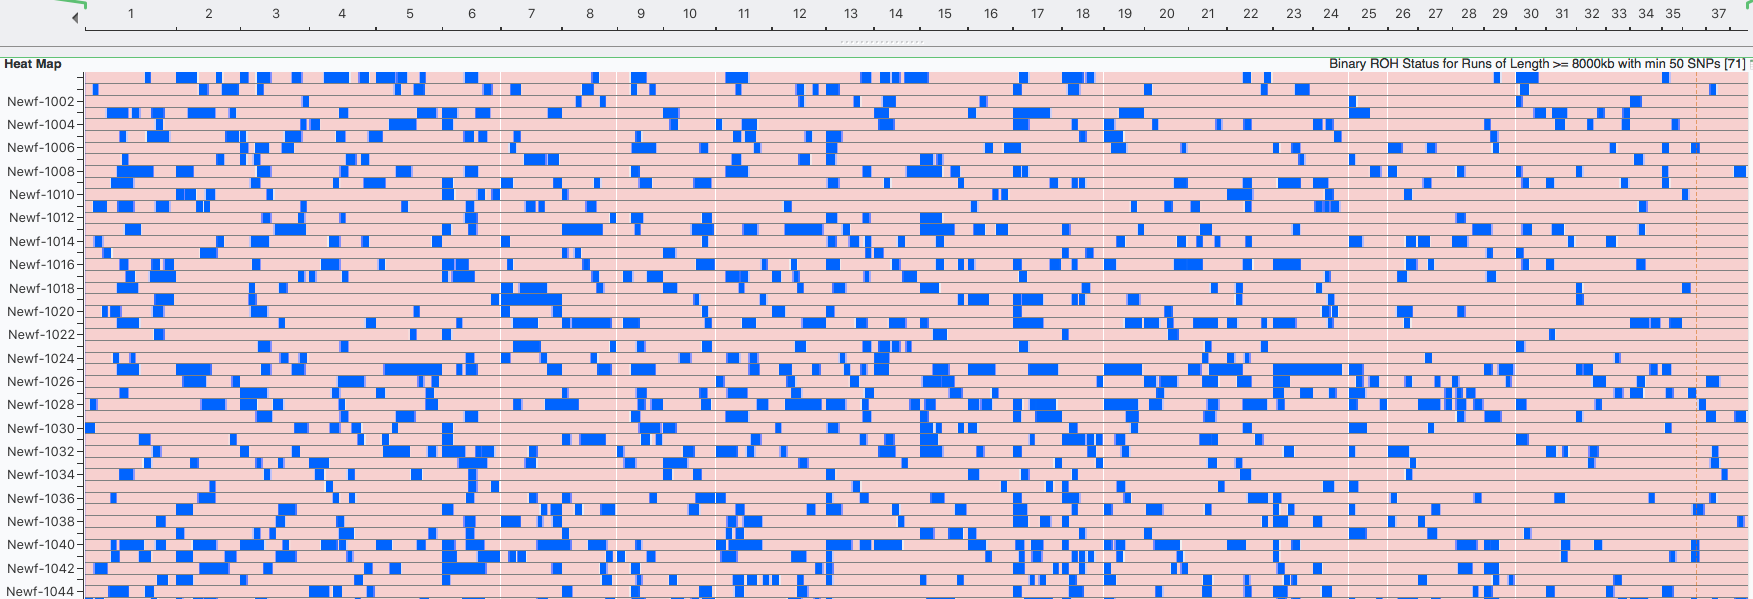
Task: Select sample row Newf-1018
Action: (x=42, y=288)
